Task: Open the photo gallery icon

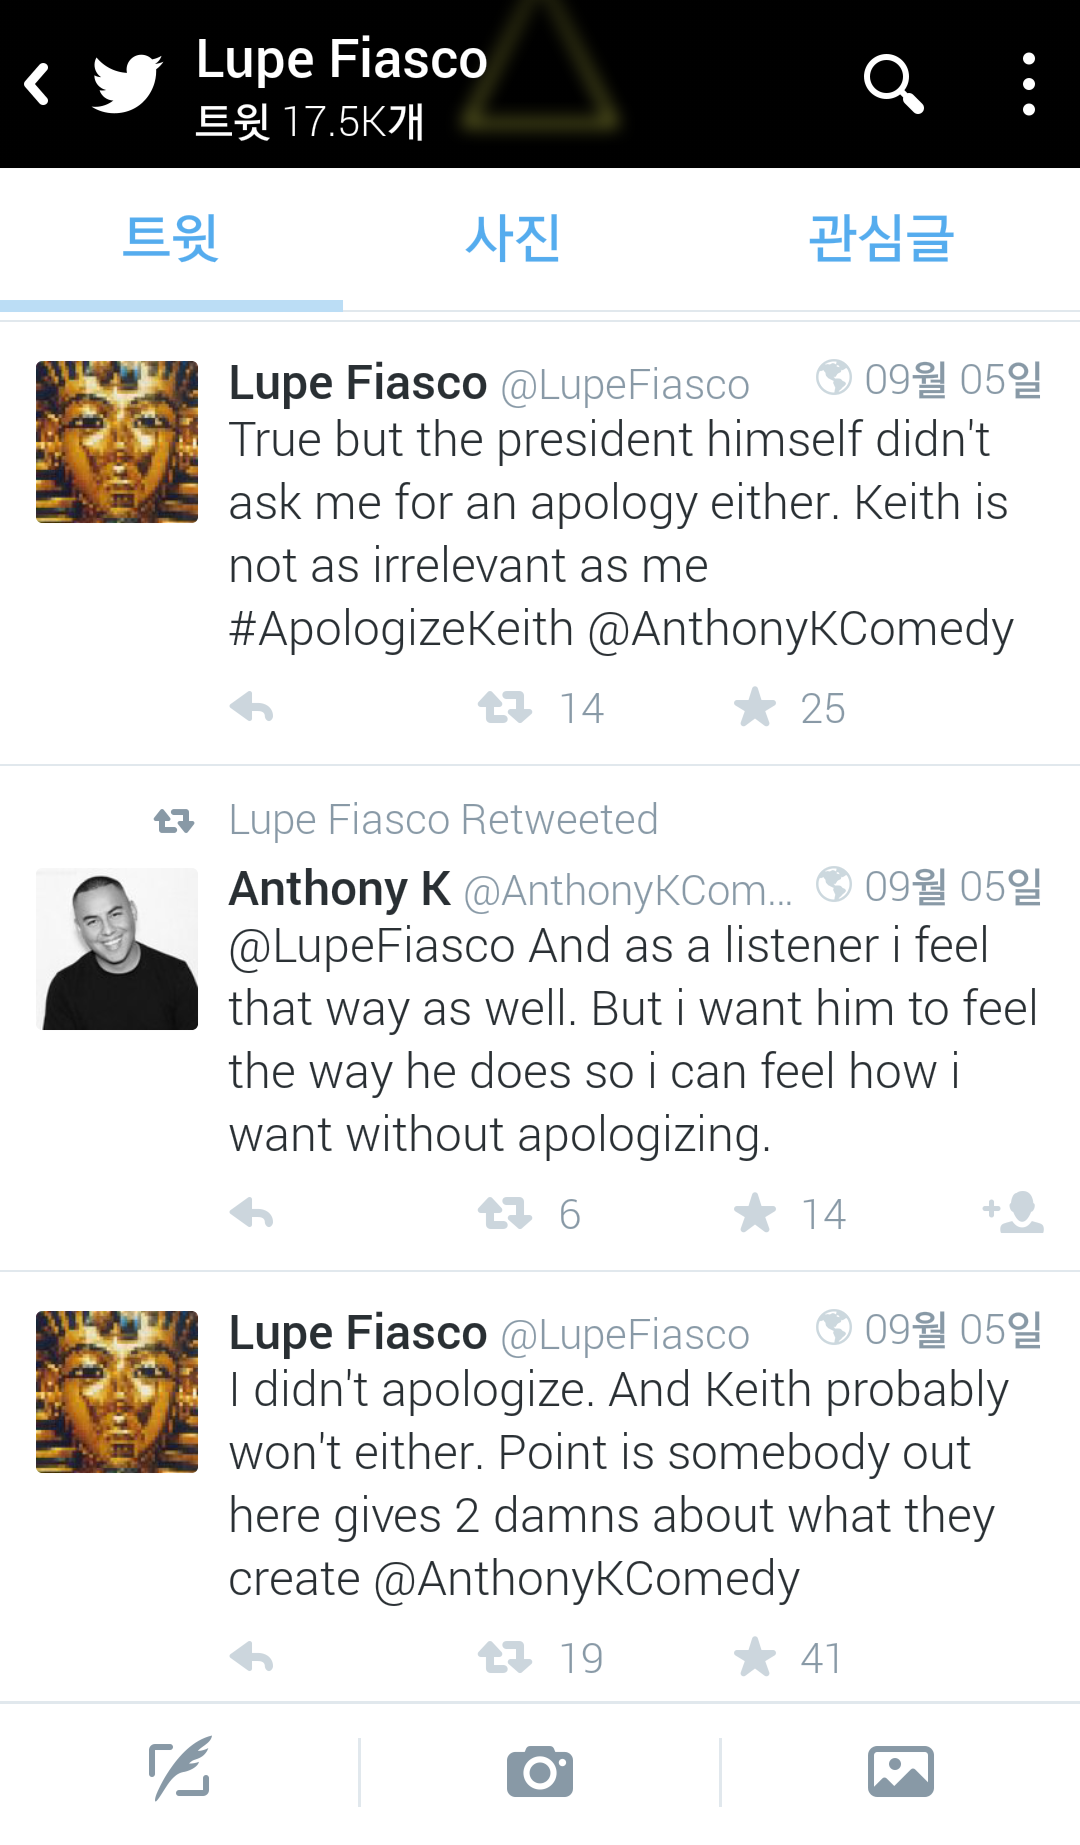Action: pyautogui.click(x=900, y=1771)
